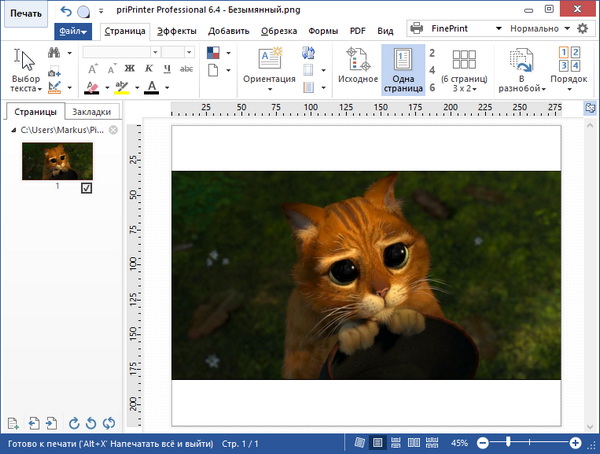
Task: Click the yellow highlighter tool icon
Action: coord(122,88)
